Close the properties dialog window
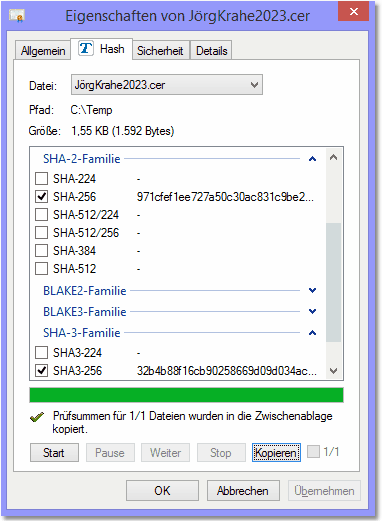 point(353,11)
